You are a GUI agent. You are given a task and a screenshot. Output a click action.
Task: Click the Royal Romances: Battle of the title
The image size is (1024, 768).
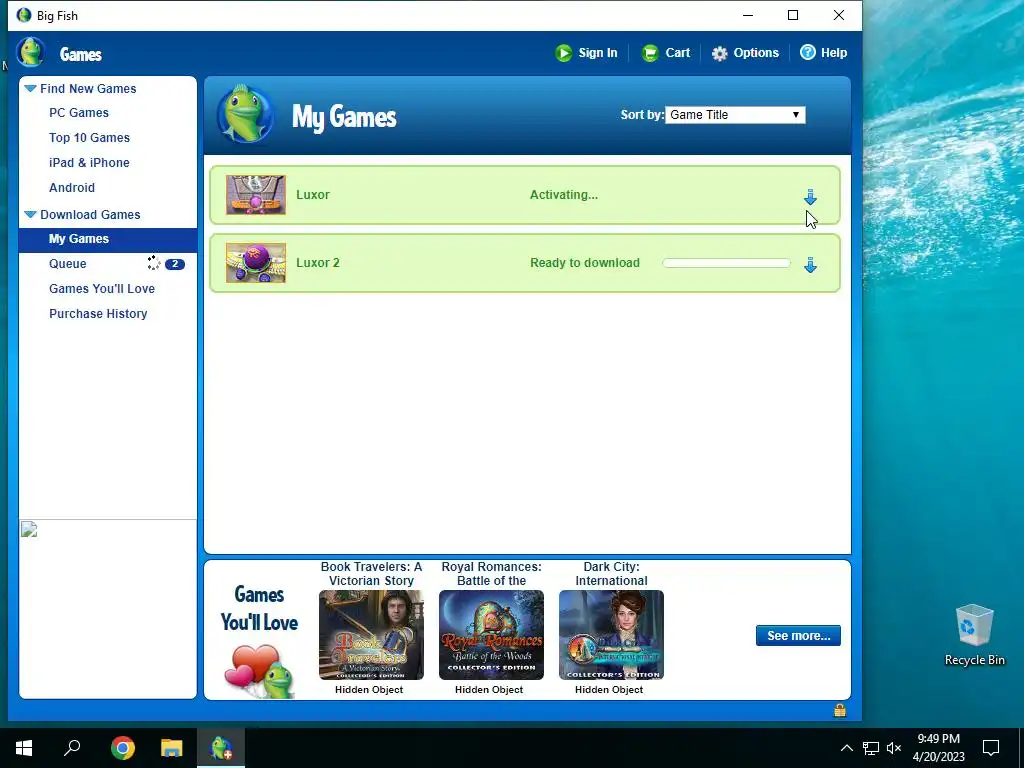click(x=491, y=573)
